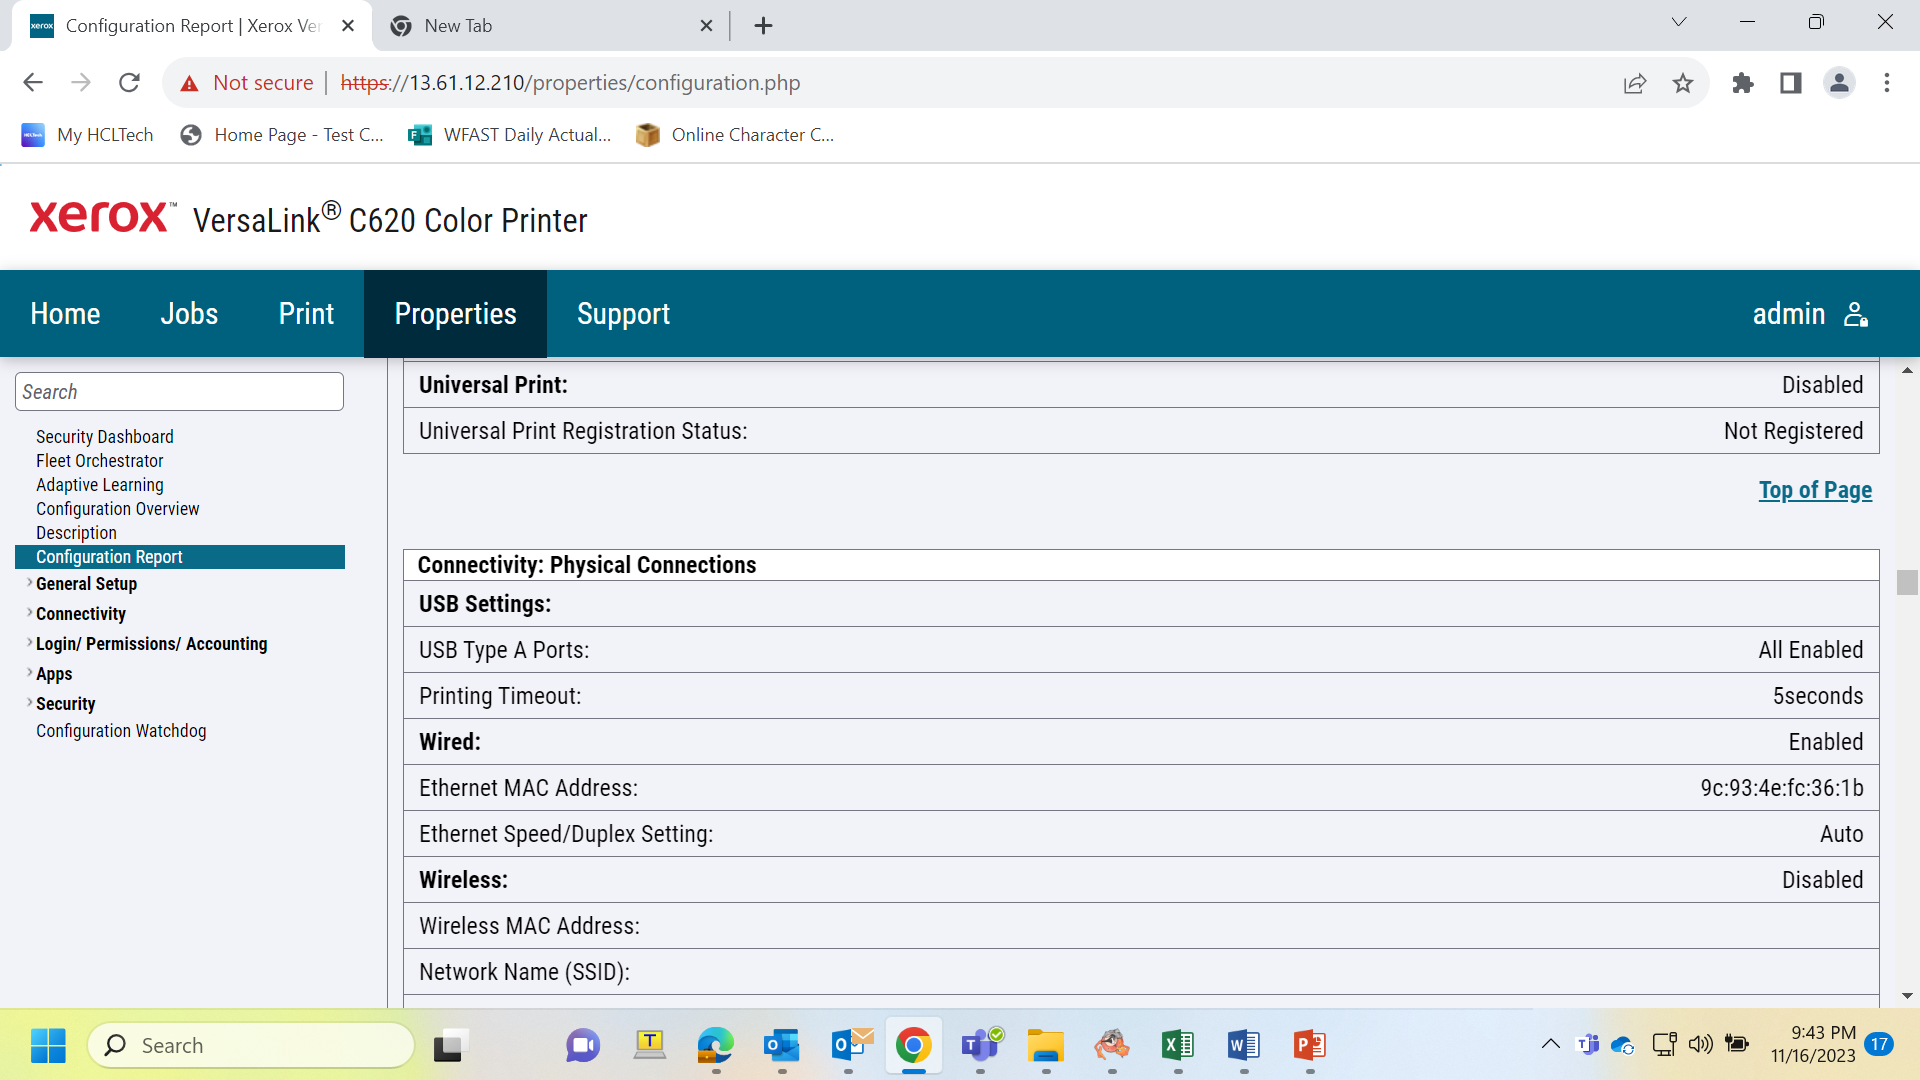Open the Chrome three-dot menu
This screenshot has width=1920, height=1080.
click(1887, 83)
